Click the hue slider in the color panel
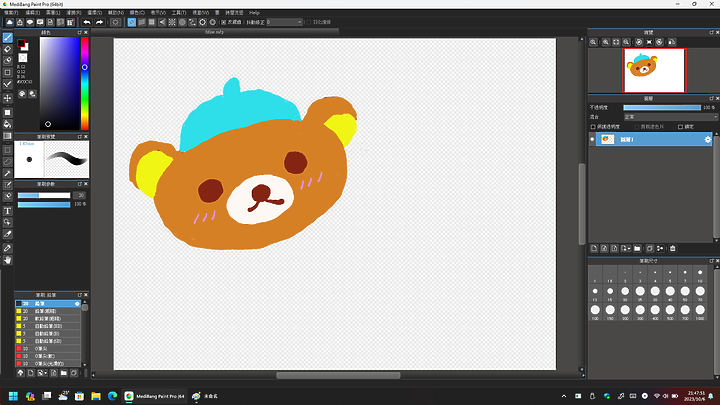Viewport: 720px width, 405px height. point(84,84)
